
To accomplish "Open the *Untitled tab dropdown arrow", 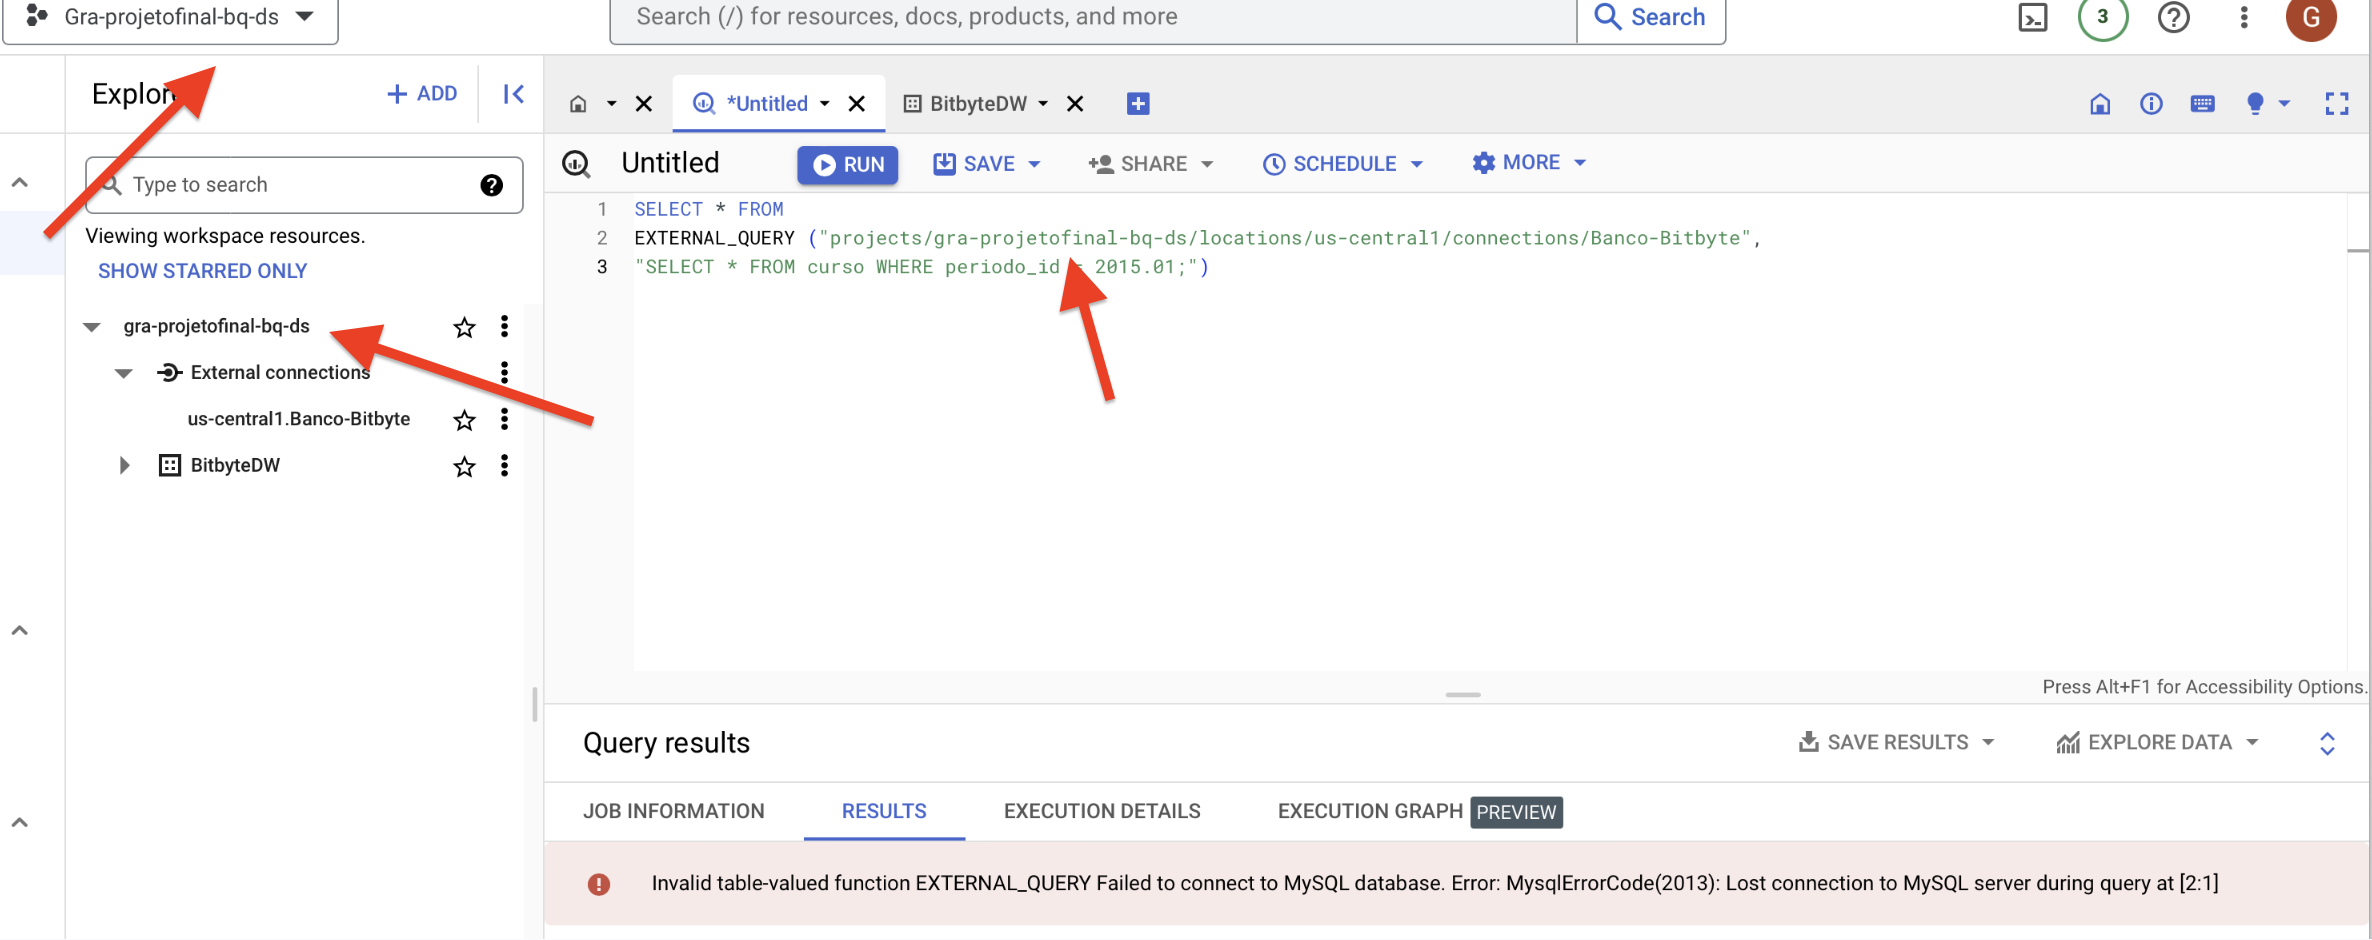I will 825,104.
